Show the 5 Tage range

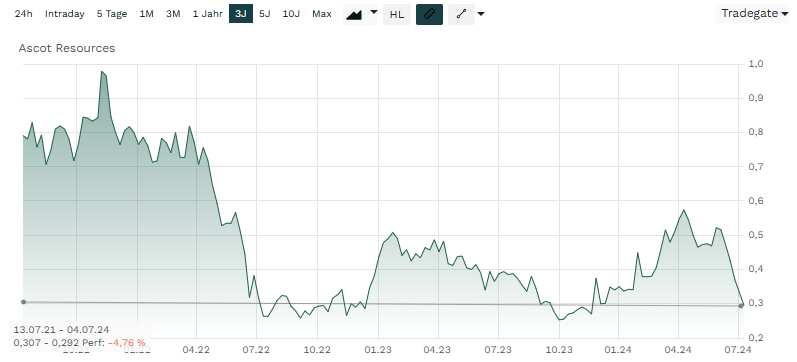(x=112, y=14)
